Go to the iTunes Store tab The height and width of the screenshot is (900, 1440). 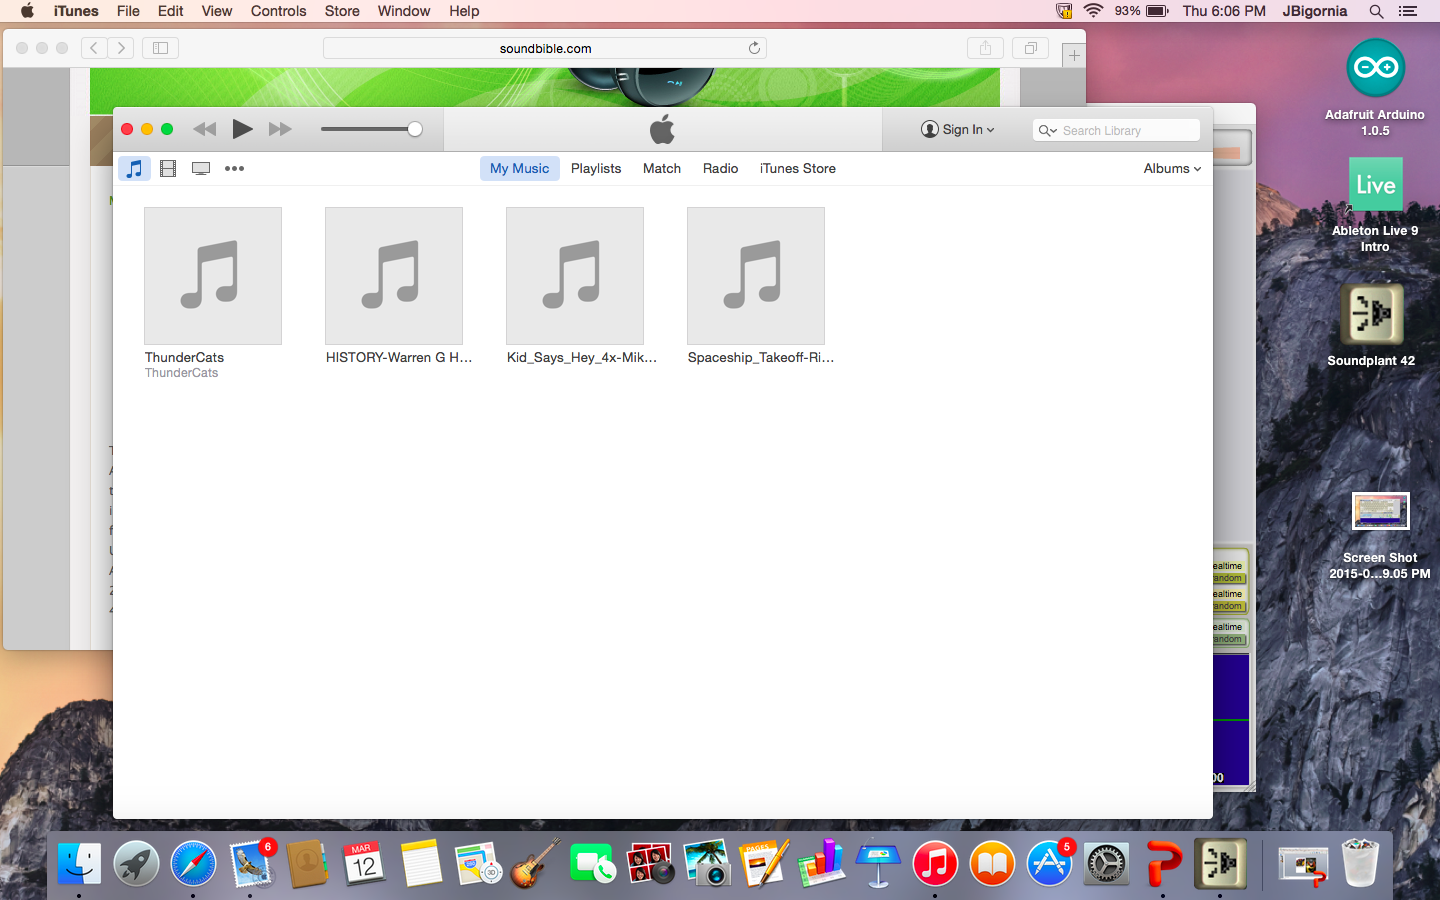pyautogui.click(x=797, y=168)
